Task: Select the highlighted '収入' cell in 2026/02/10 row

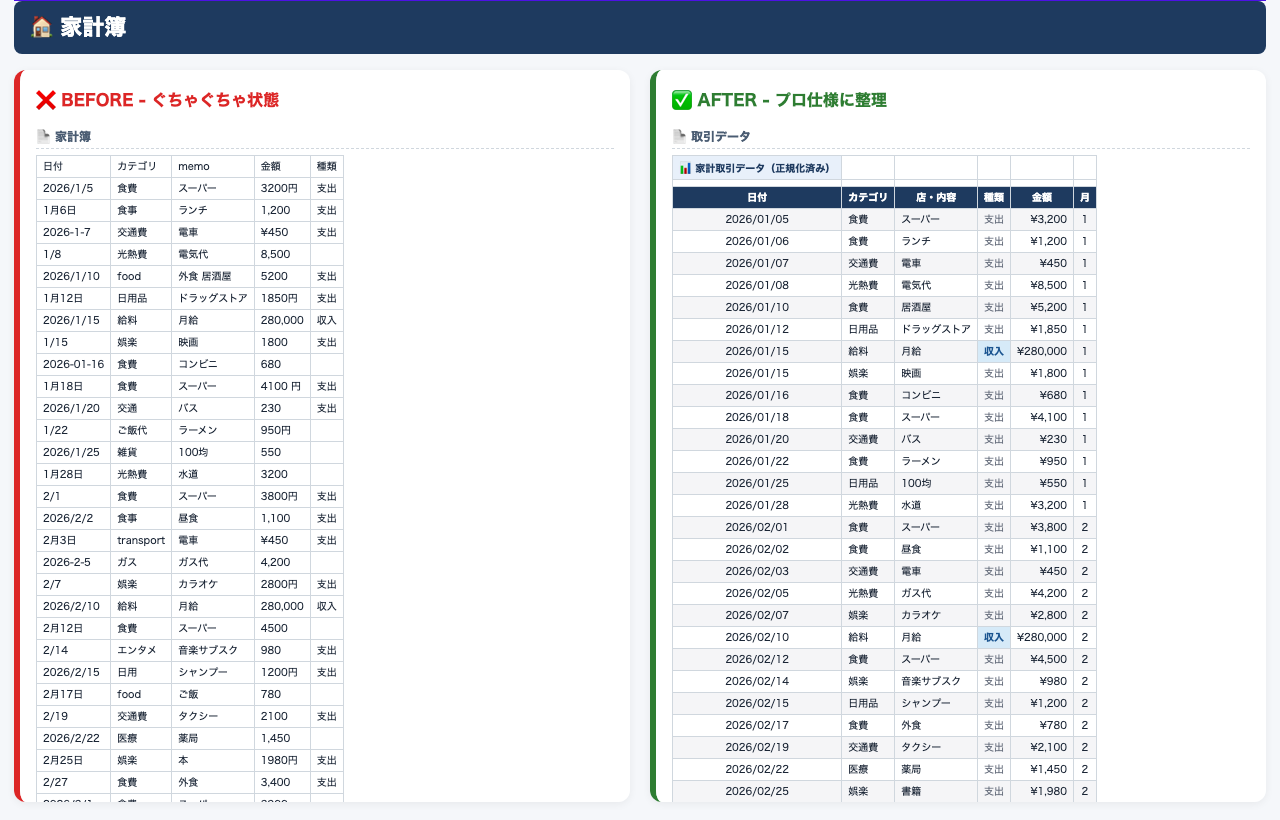Action: click(x=994, y=637)
